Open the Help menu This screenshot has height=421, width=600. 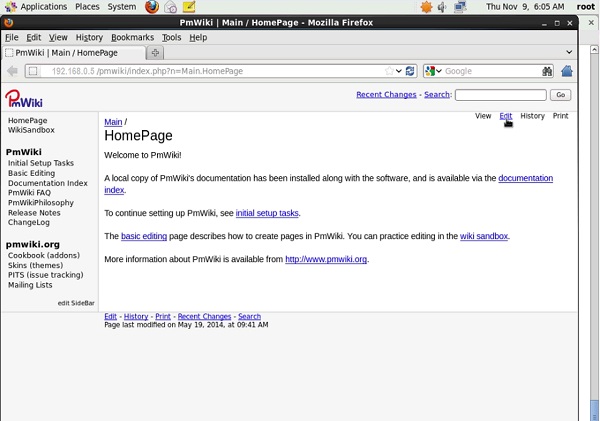point(198,38)
